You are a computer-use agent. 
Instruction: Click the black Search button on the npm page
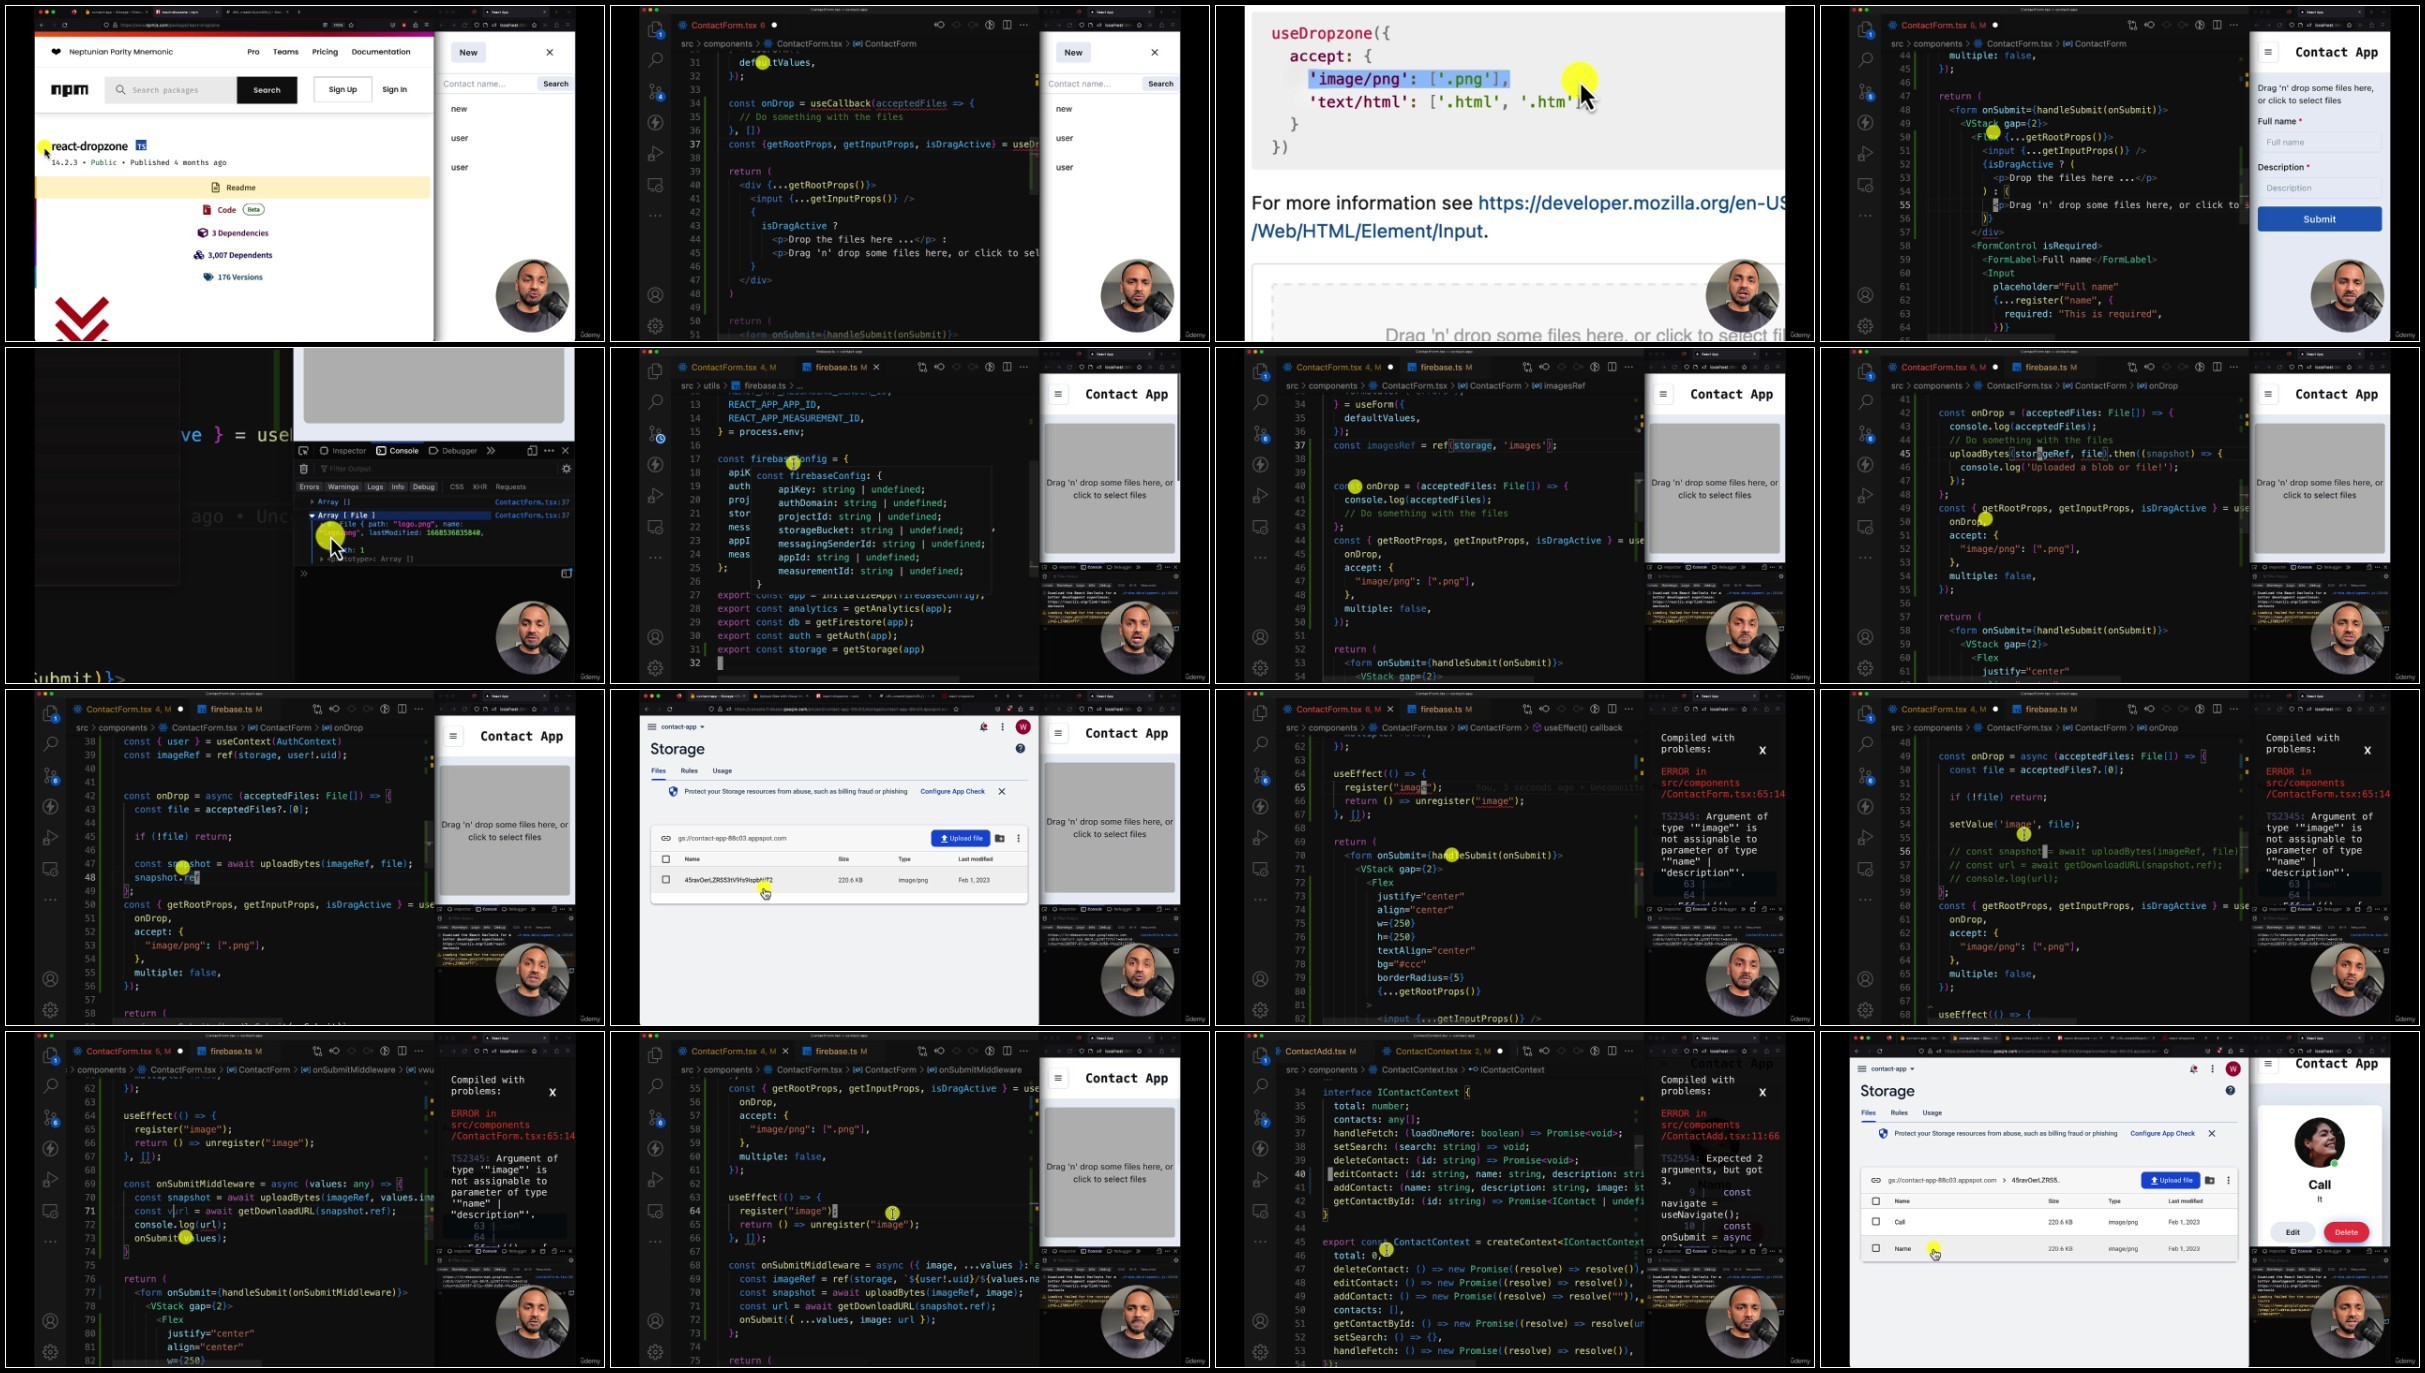pyautogui.click(x=267, y=90)
